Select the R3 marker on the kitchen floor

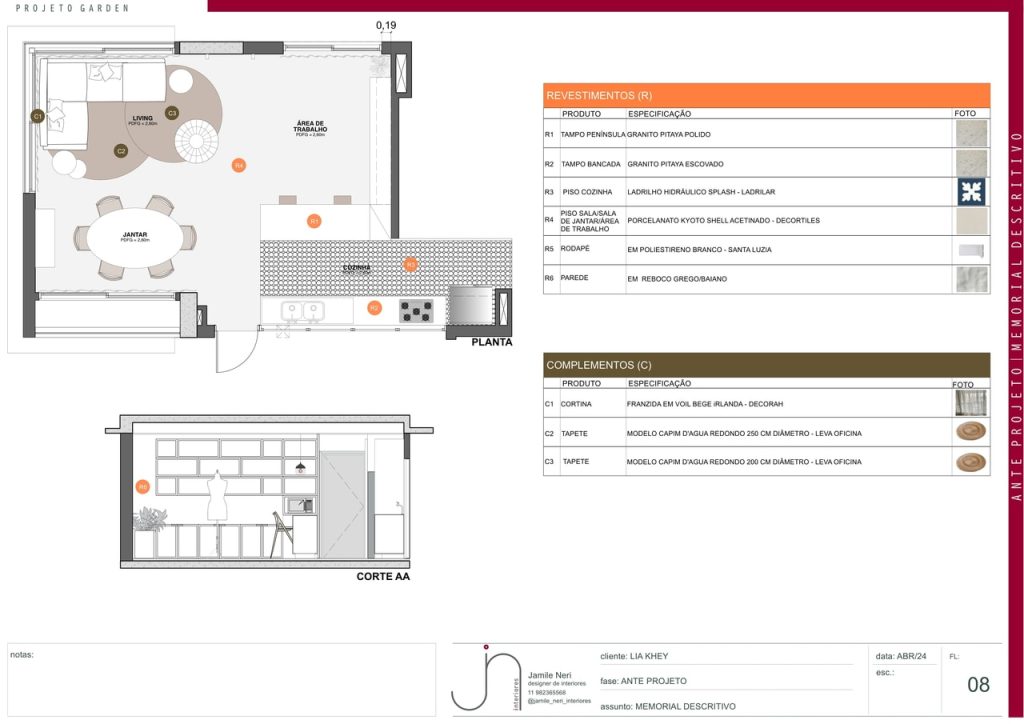pyautogui.click(x=410, y=264)
